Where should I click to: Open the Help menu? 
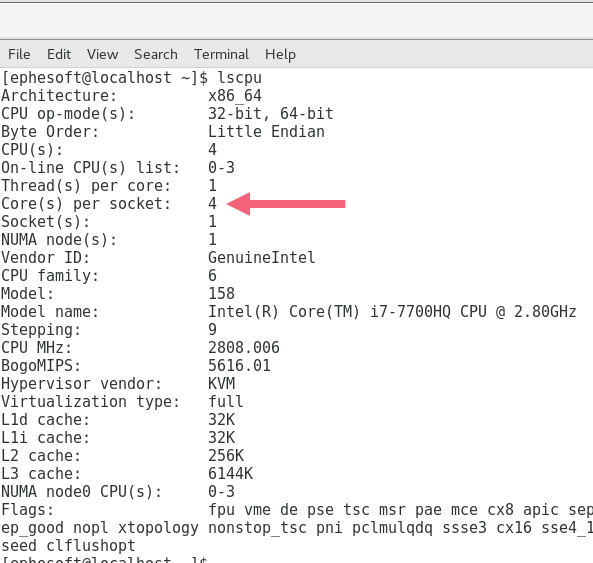(280, 55)
